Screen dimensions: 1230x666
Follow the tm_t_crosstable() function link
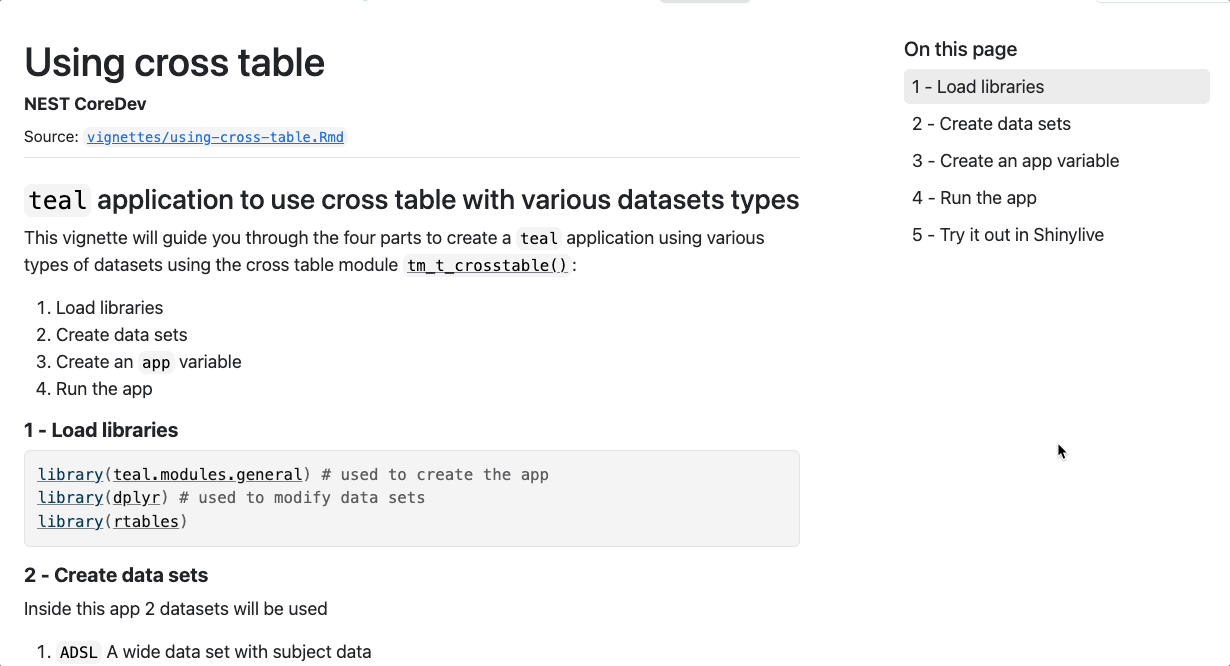pos(487,265)
